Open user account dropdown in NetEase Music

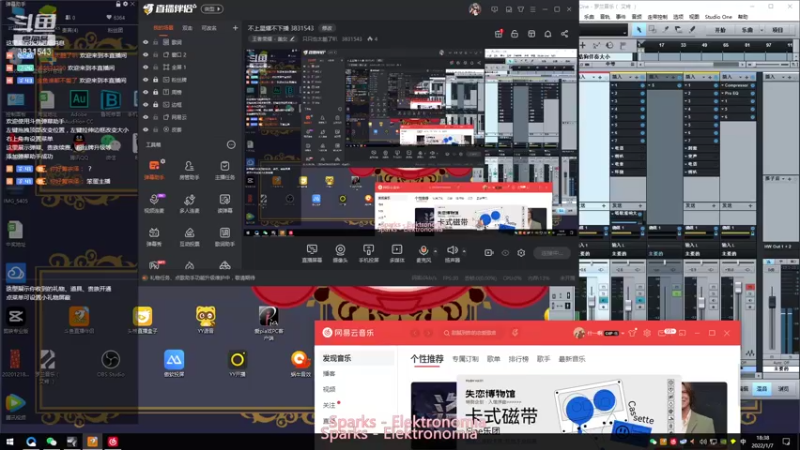click(622, 333)
